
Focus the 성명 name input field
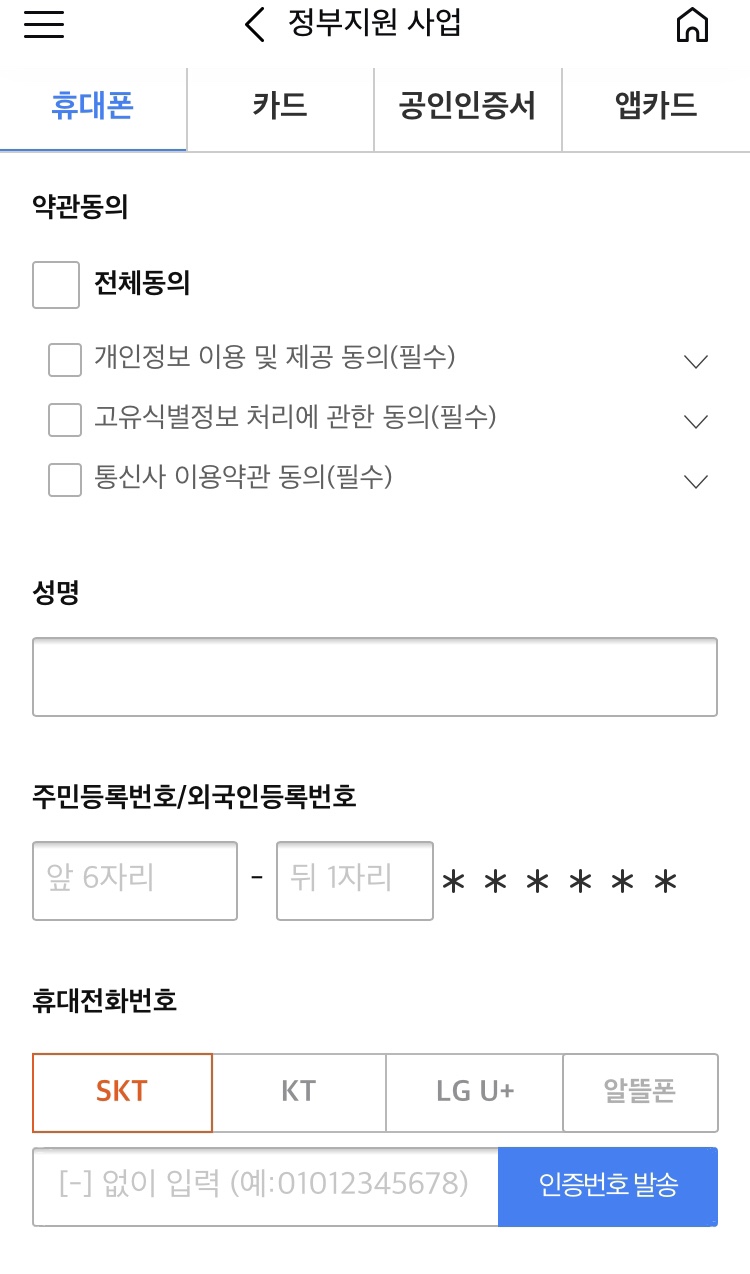tap(375, 677)
